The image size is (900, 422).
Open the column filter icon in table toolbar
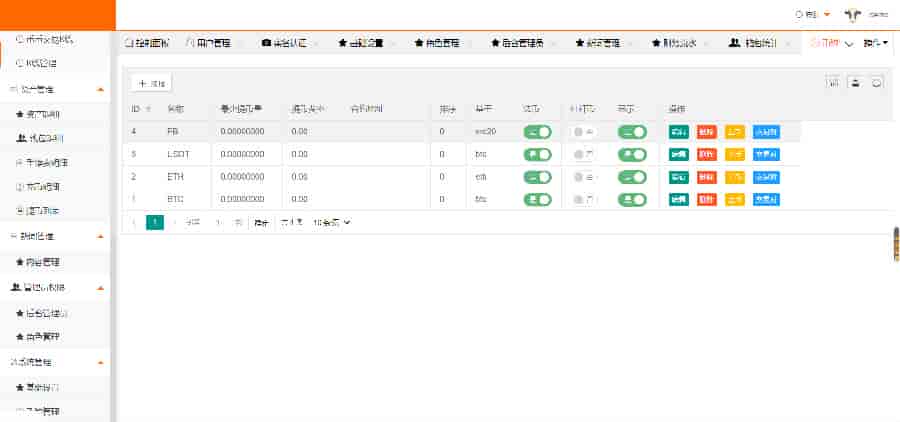tap(833, 83)
